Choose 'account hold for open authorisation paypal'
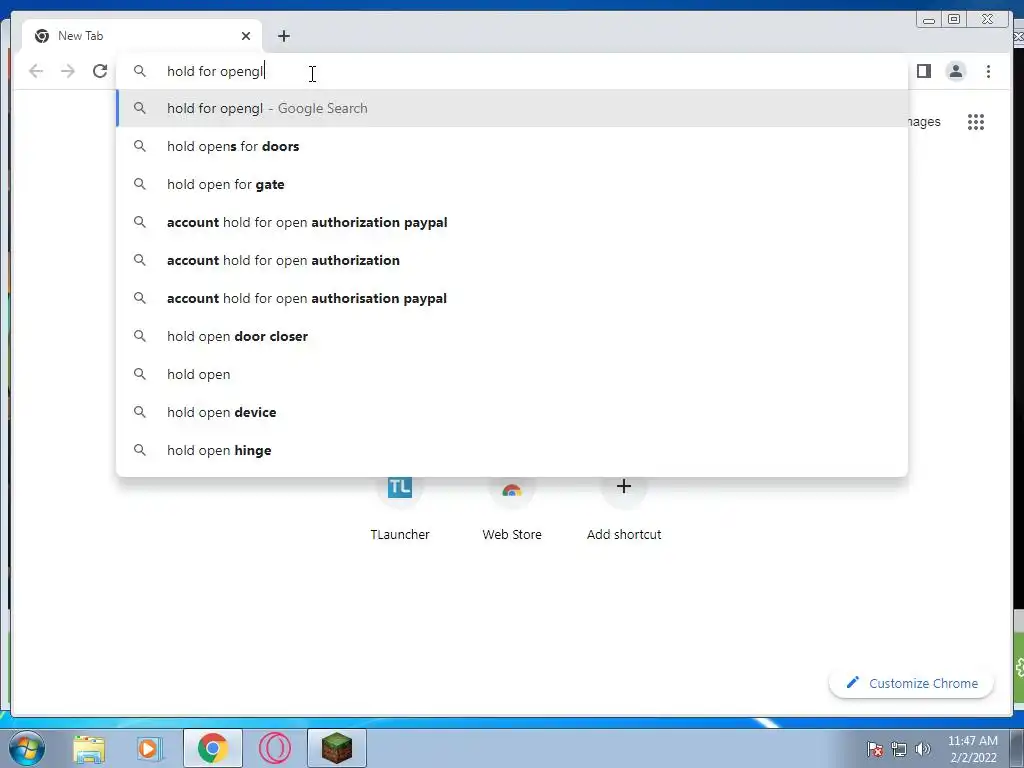The height and width of the screenshot is (768, 1024). coord(512,298)
